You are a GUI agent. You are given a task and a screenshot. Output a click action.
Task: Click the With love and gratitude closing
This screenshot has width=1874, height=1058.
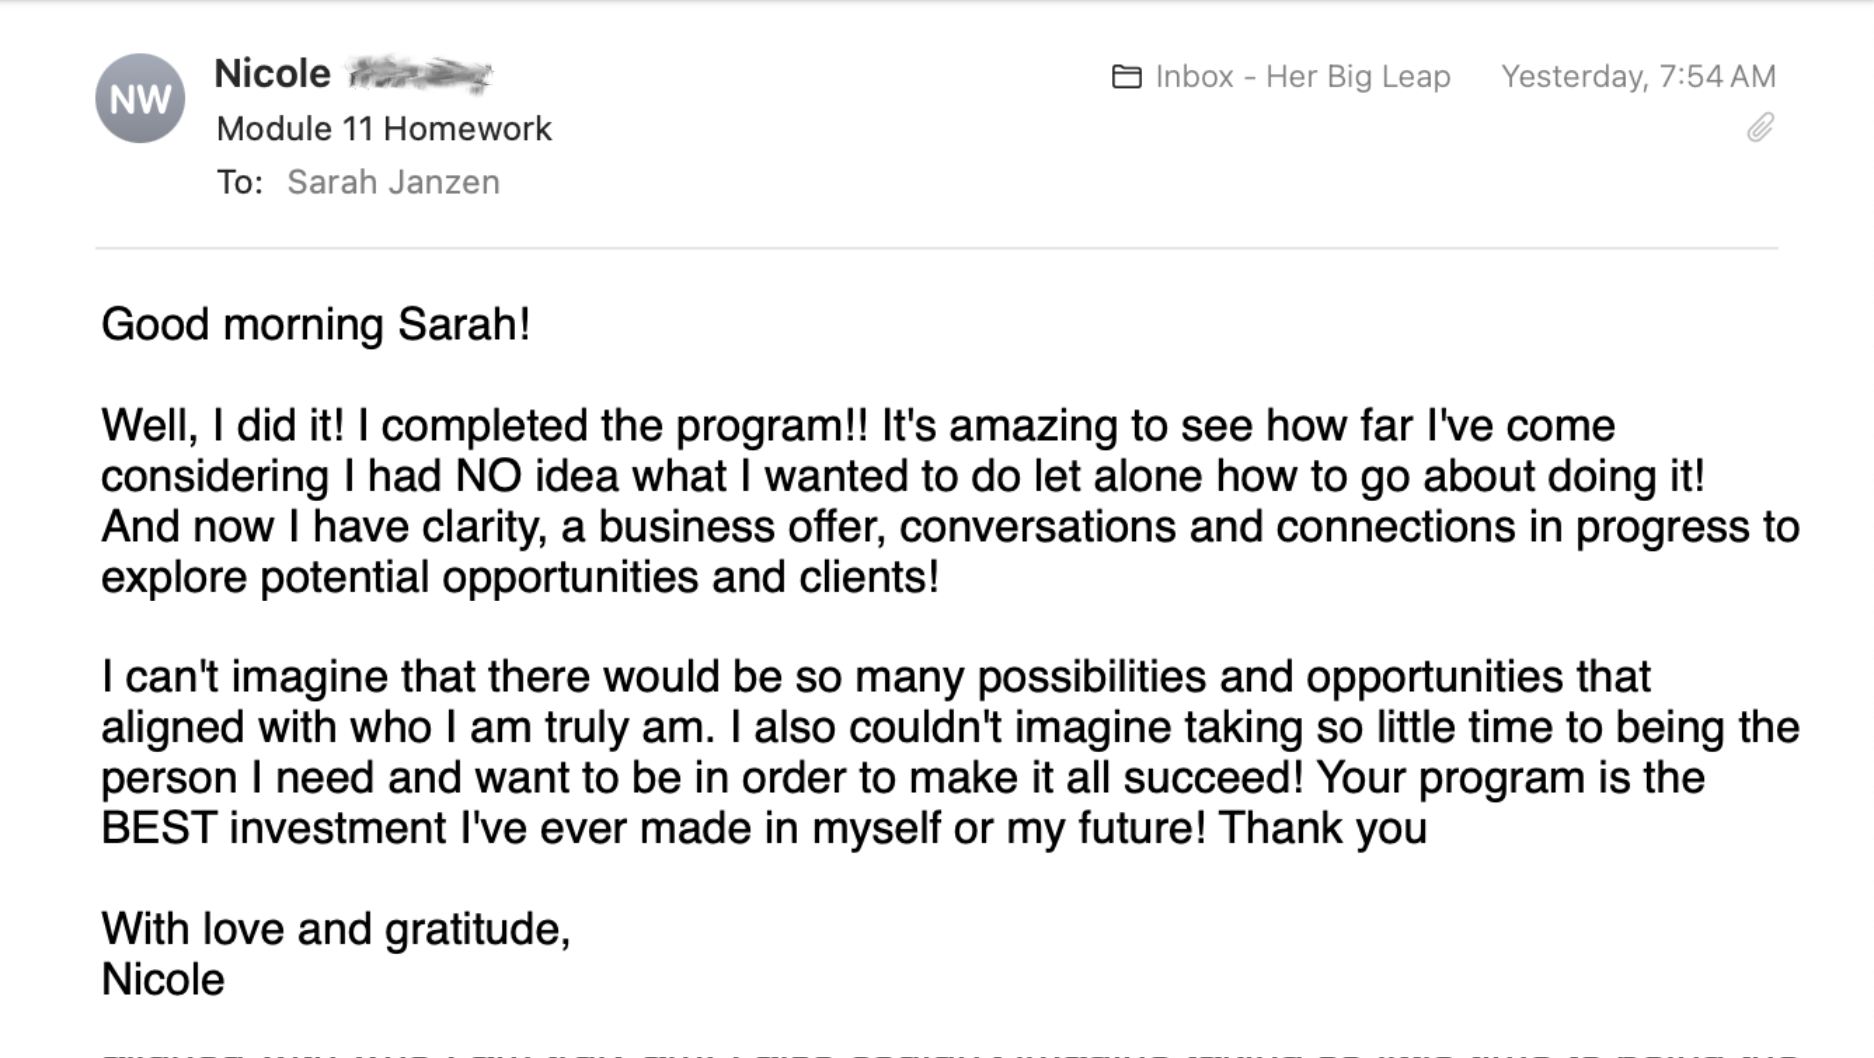click(336, 929)
